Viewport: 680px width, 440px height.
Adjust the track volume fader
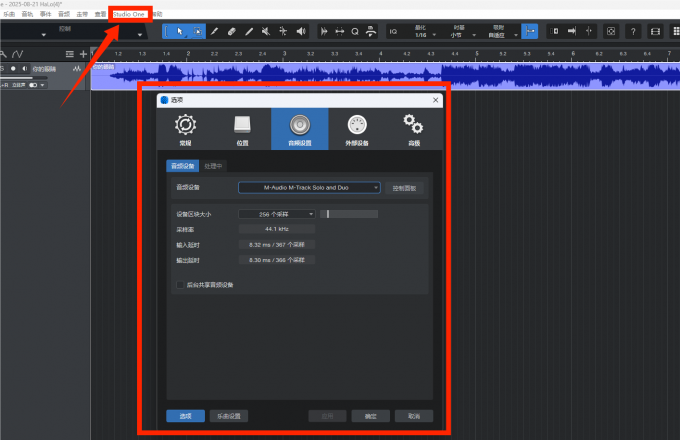(23, 78)
